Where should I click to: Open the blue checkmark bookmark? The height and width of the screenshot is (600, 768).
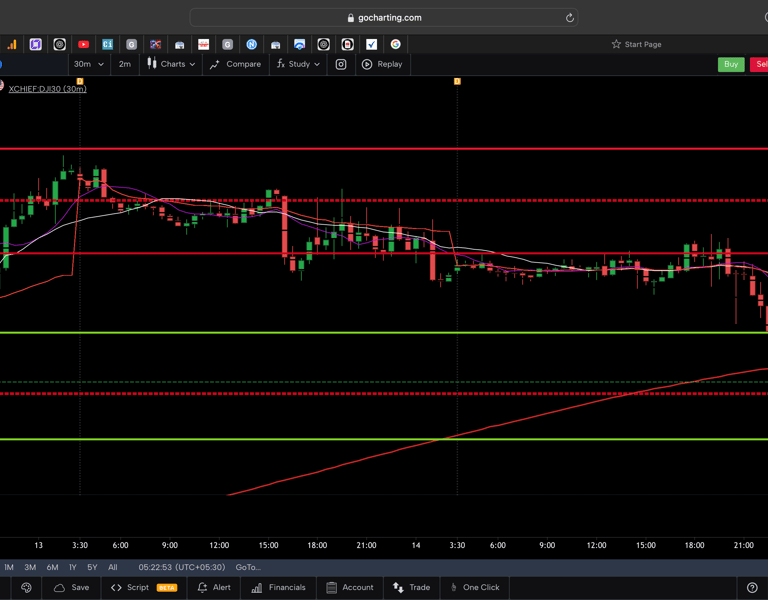coord(371,45)
